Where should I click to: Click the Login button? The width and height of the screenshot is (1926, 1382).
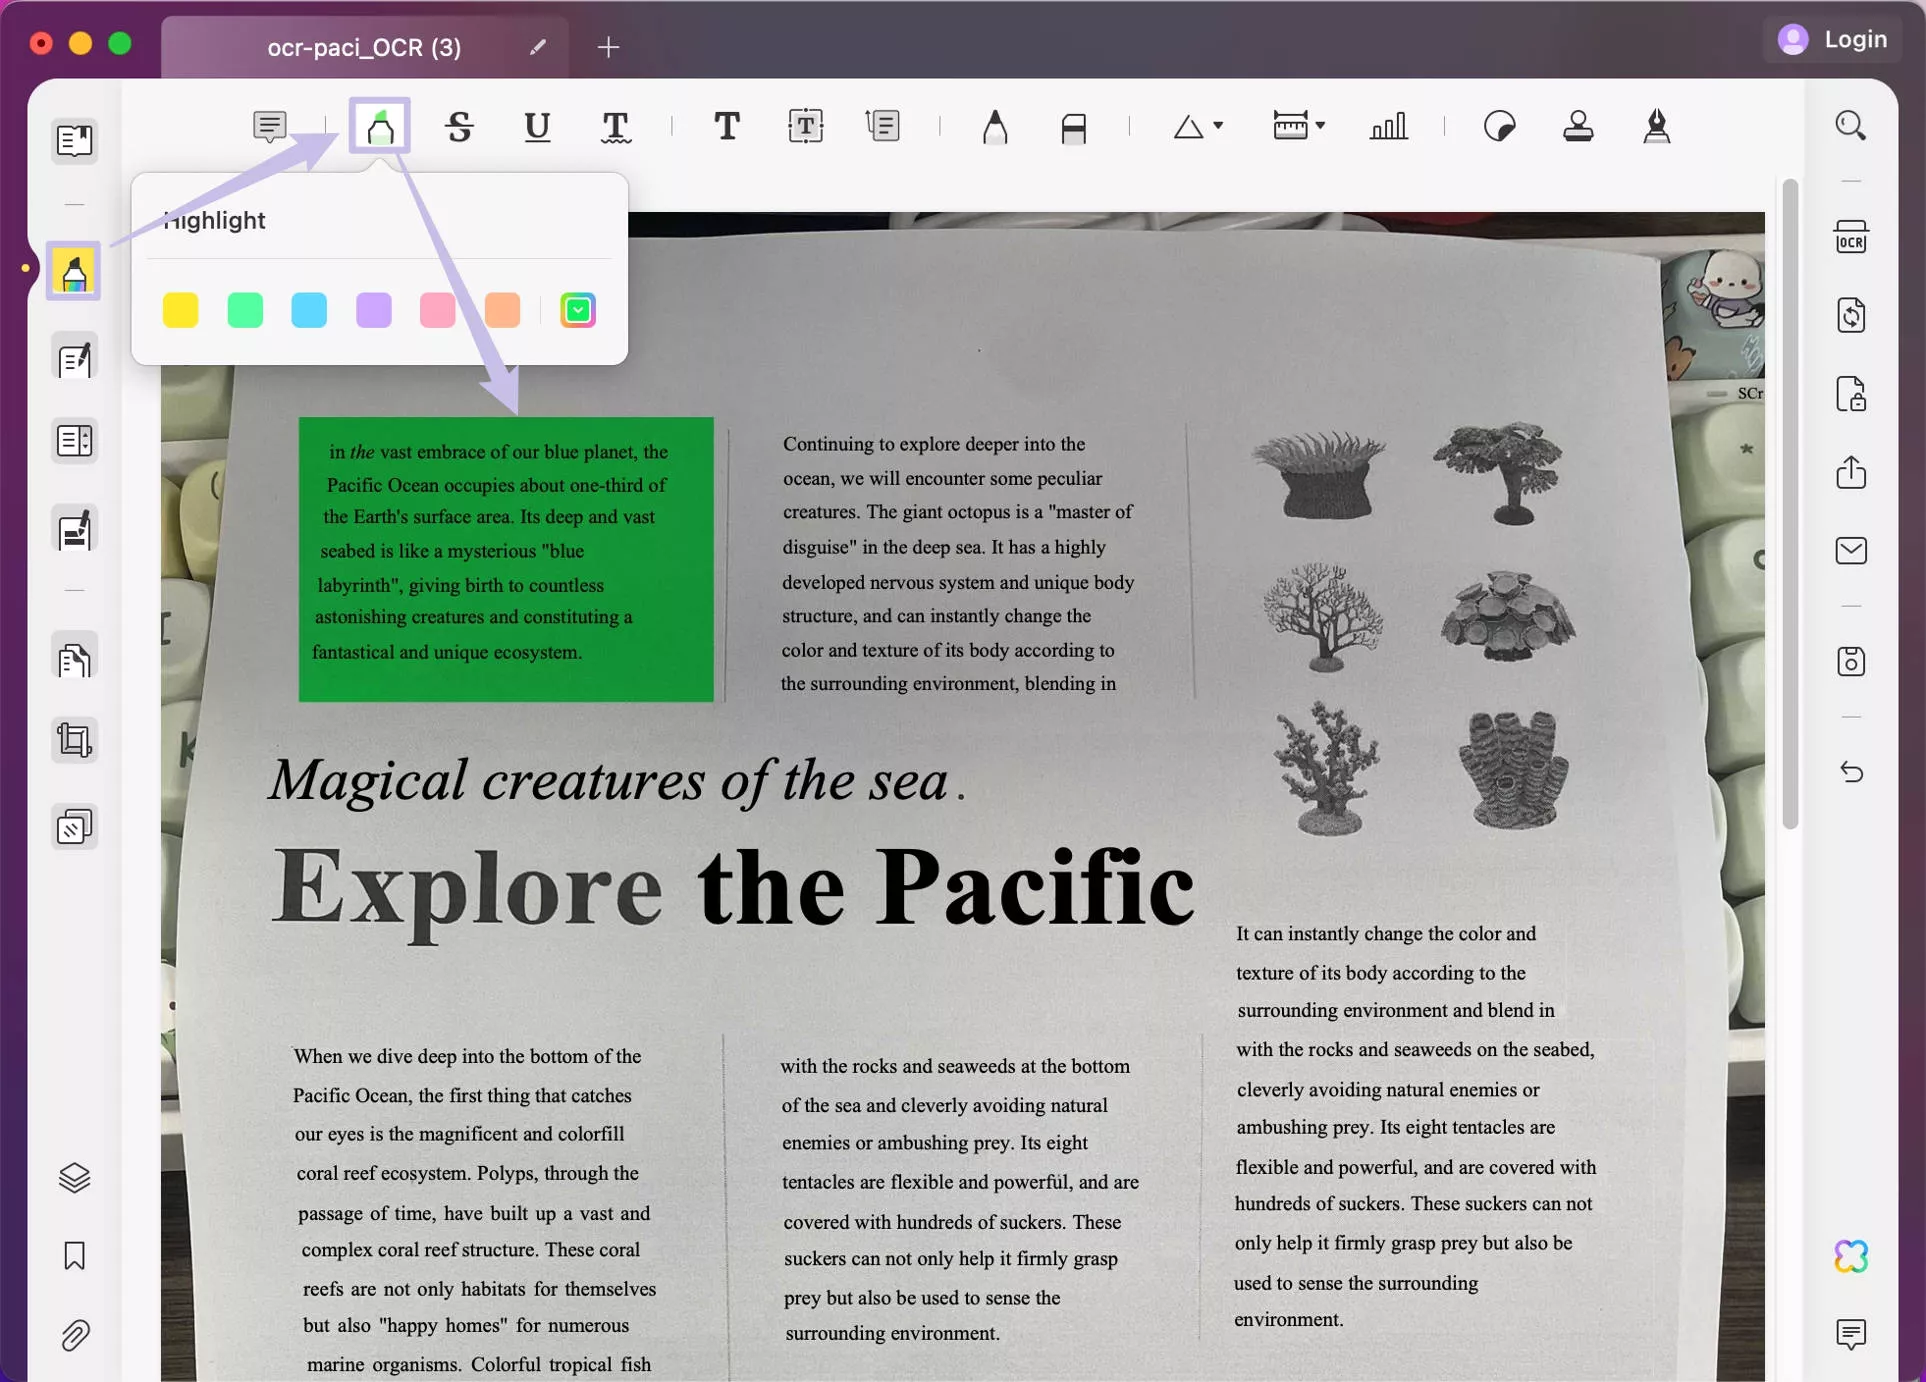pos(1833,39)
